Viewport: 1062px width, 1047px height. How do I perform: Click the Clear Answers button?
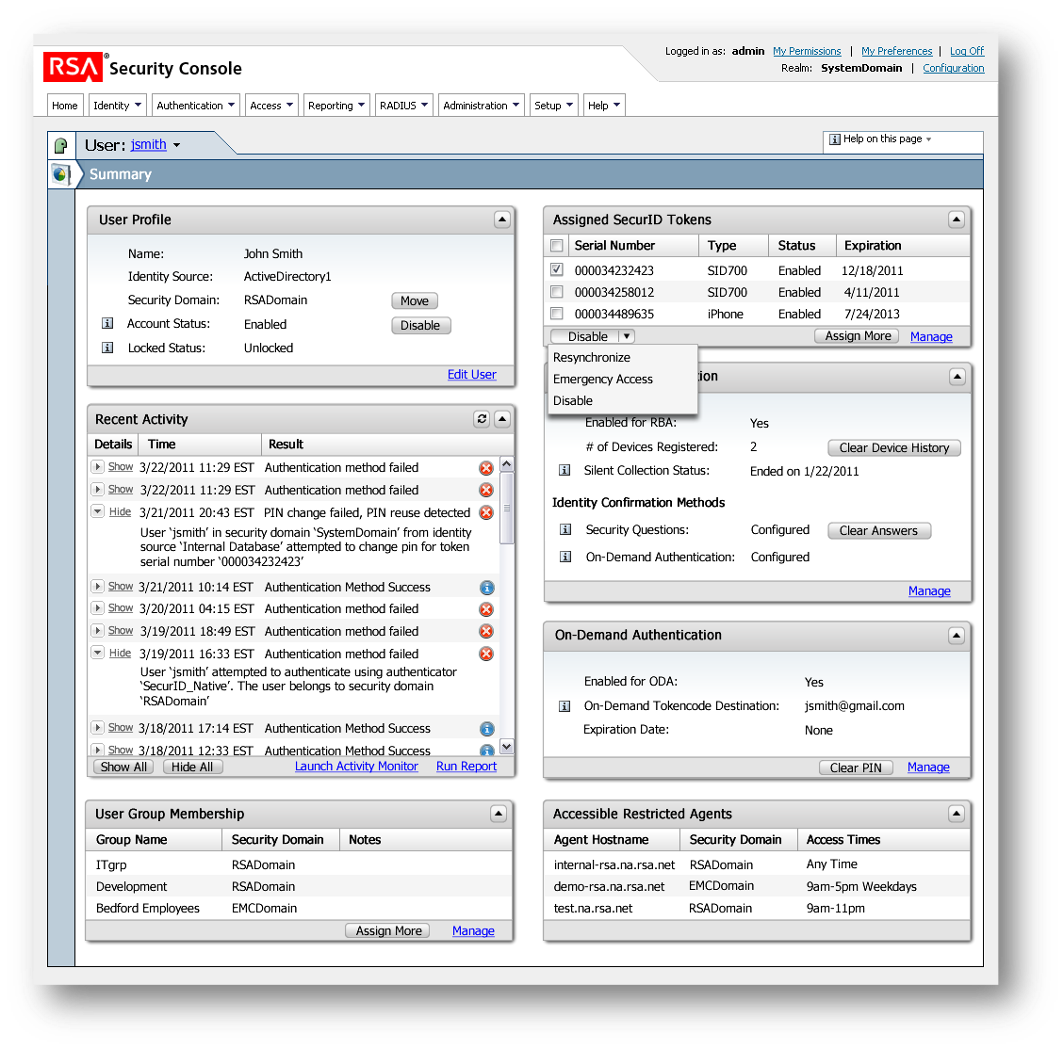click(879, 531)
